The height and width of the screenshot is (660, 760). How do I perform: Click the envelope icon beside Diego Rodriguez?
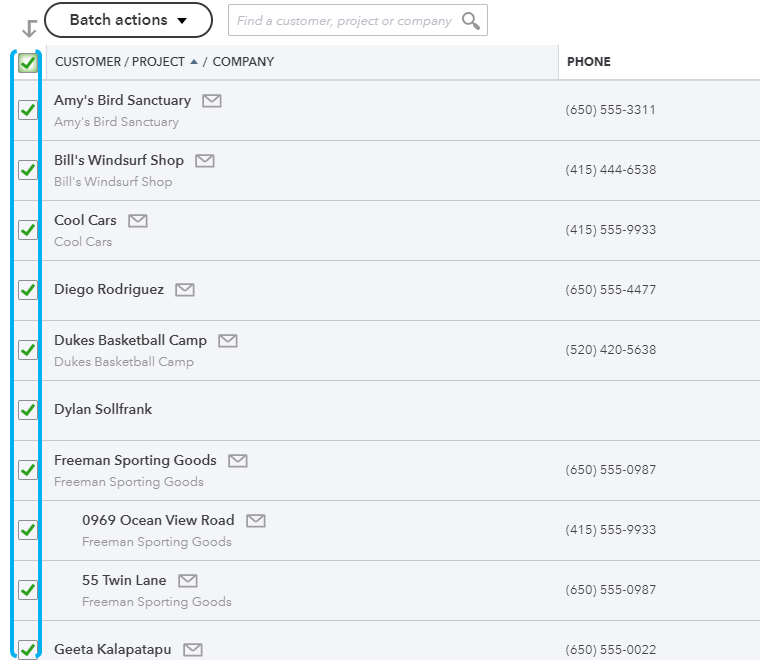[x=185, y=290]
